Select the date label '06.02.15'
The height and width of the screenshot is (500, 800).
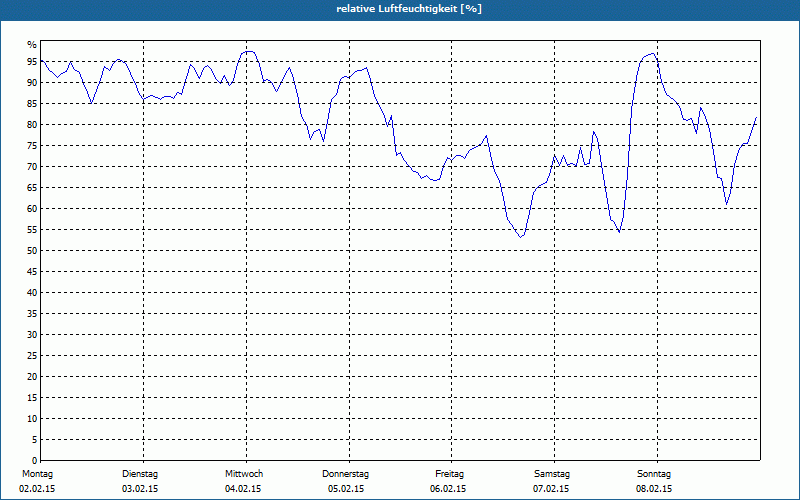pos(448,489)
